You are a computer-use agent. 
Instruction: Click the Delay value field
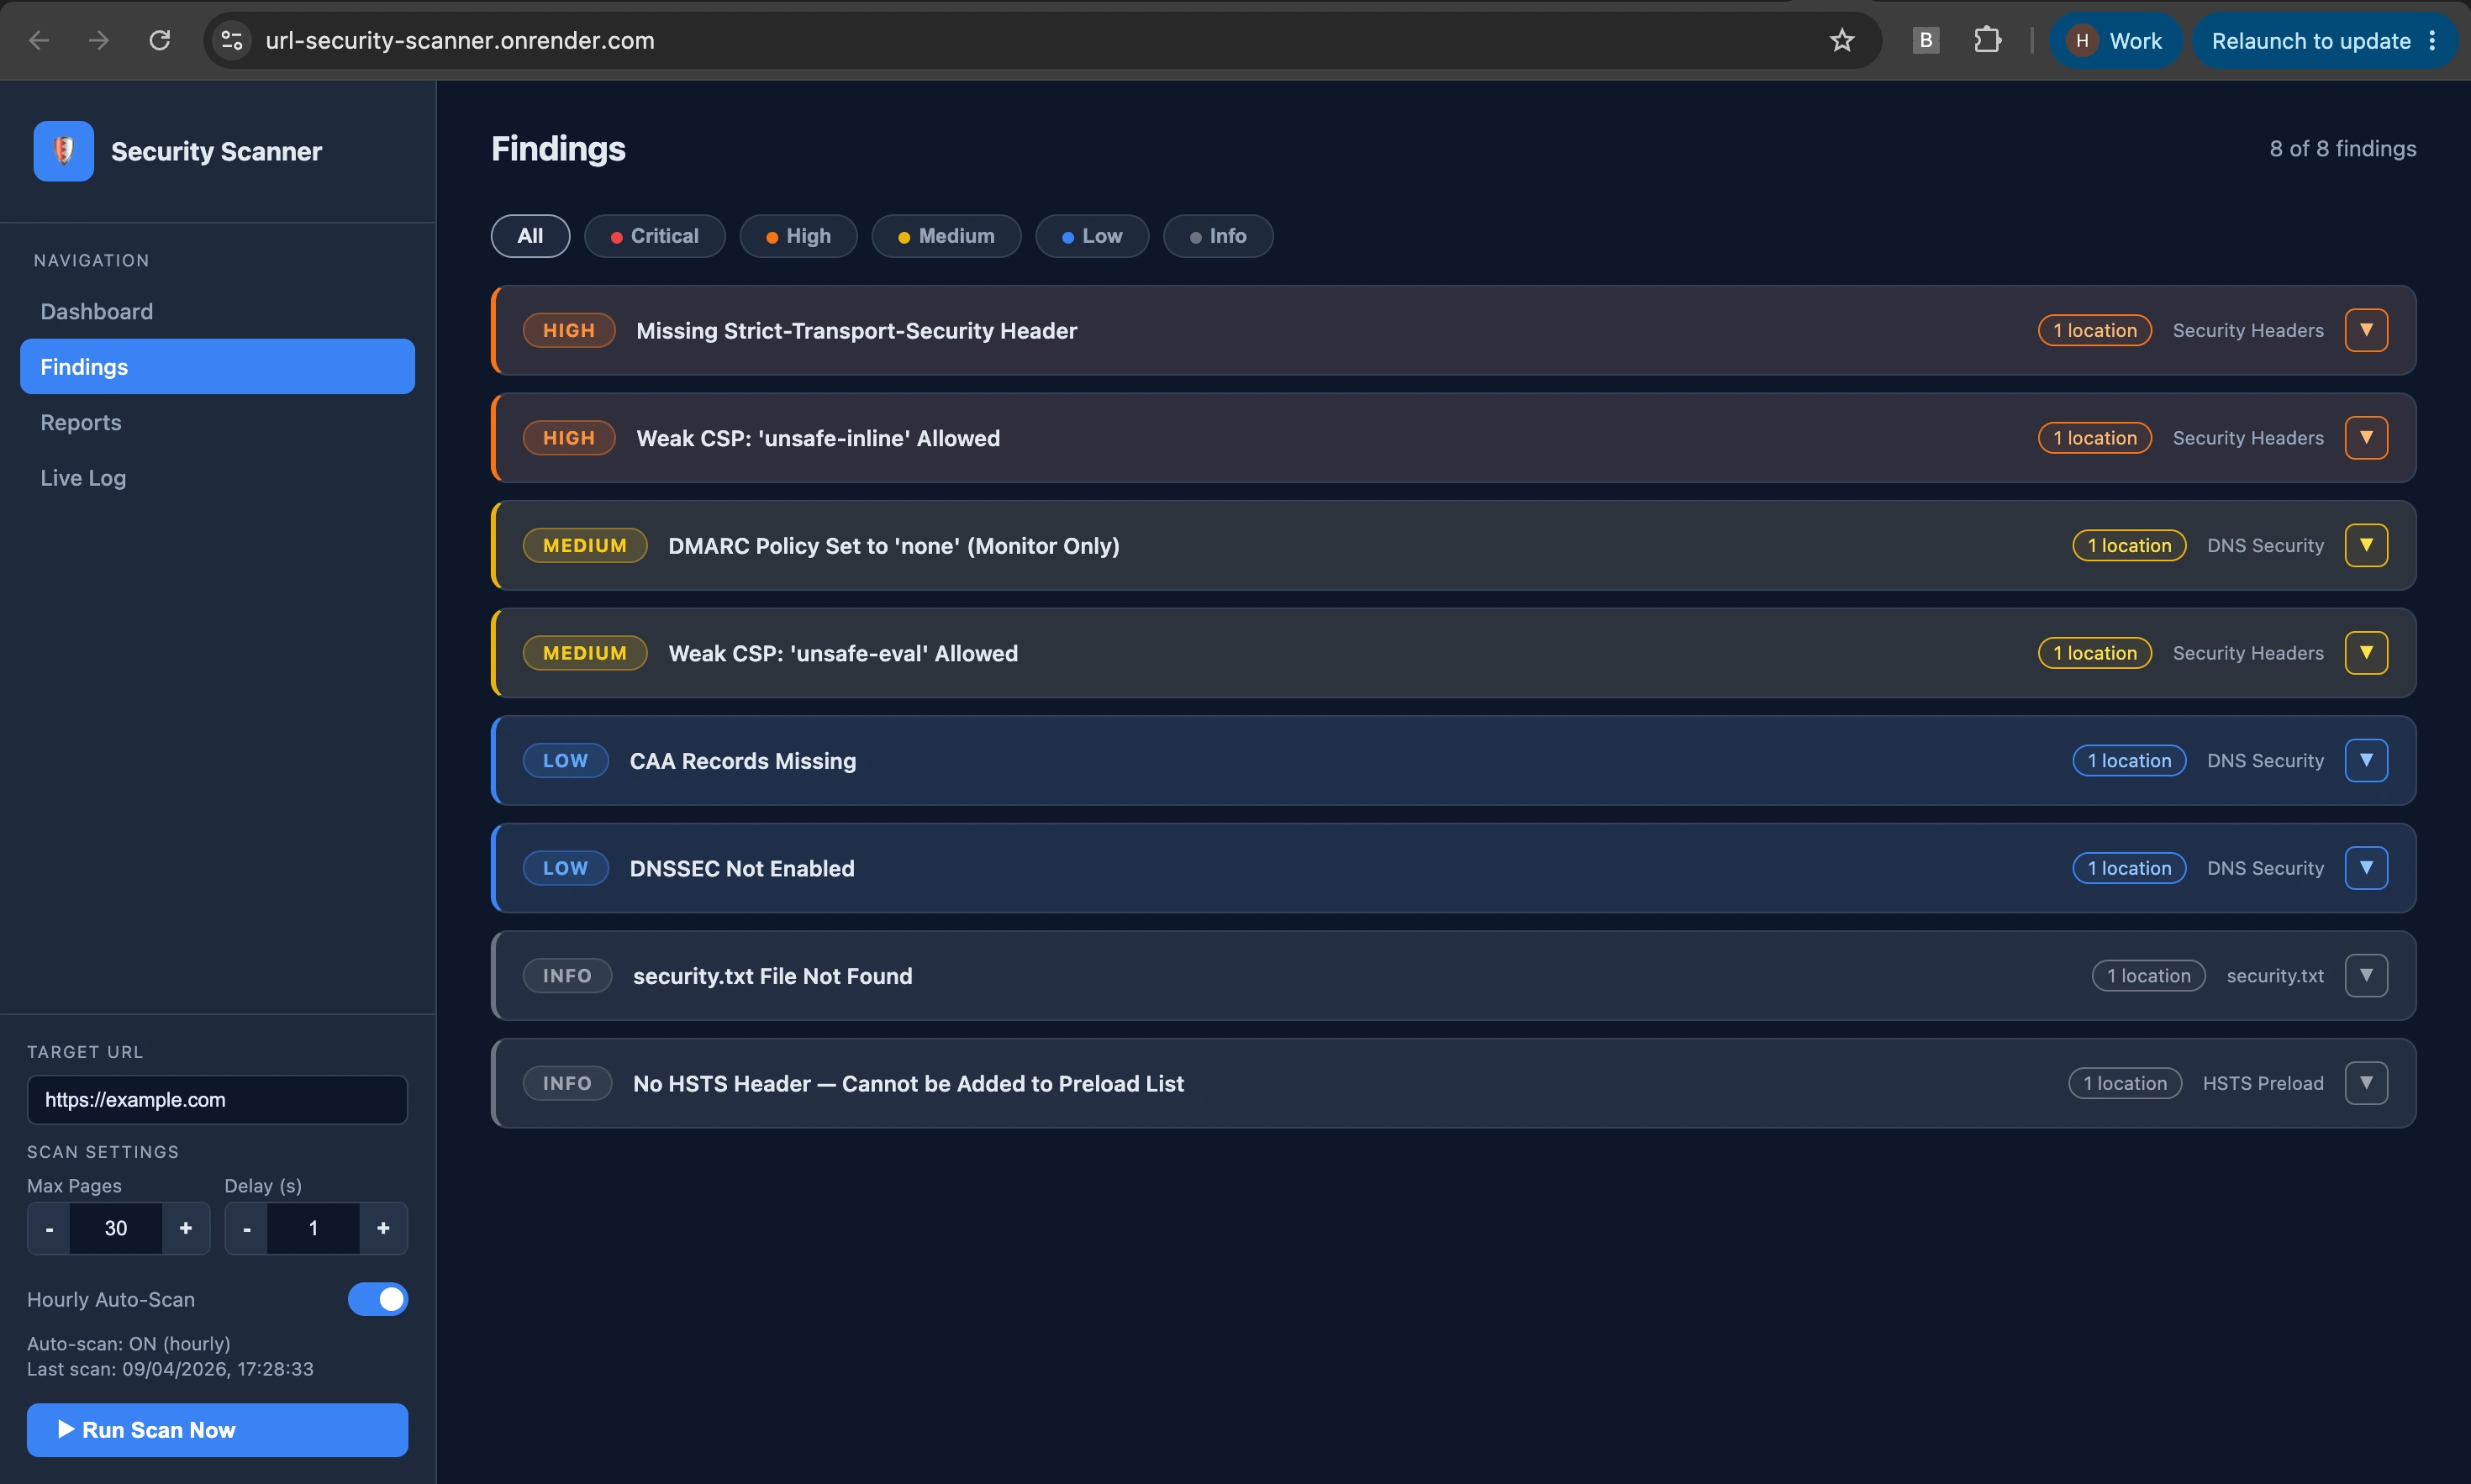(x=313, y=1228)
